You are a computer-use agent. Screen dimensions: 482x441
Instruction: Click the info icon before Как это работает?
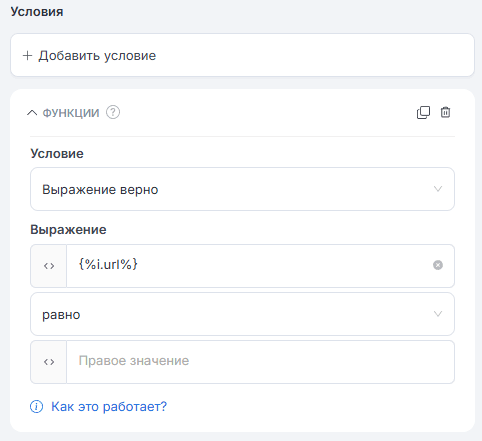coord(37,406)
